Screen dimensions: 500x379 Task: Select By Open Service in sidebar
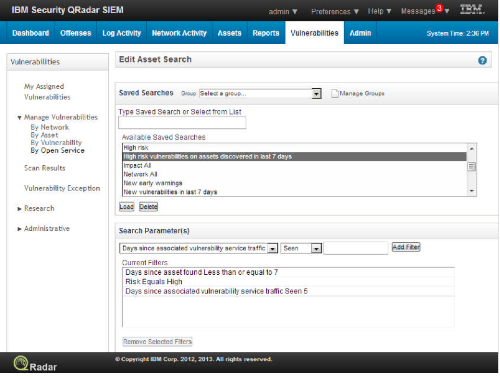click(57, 151)
